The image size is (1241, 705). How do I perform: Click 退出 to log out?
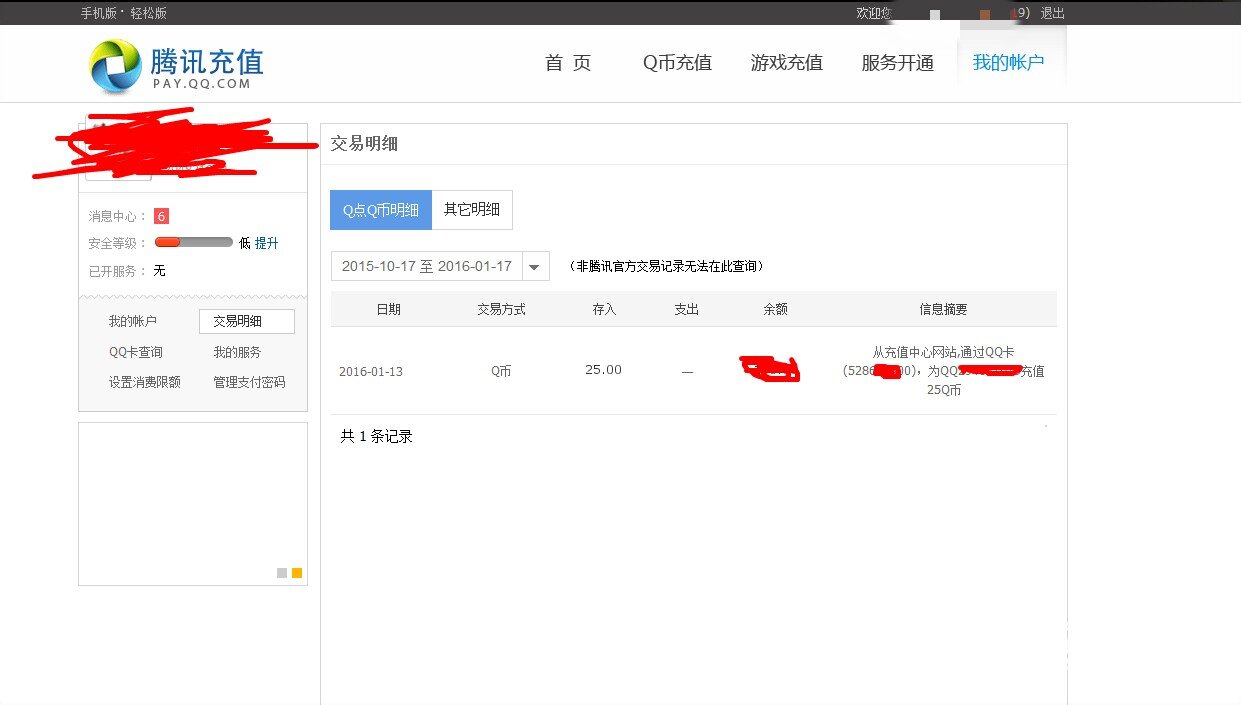pos(1053,13)
